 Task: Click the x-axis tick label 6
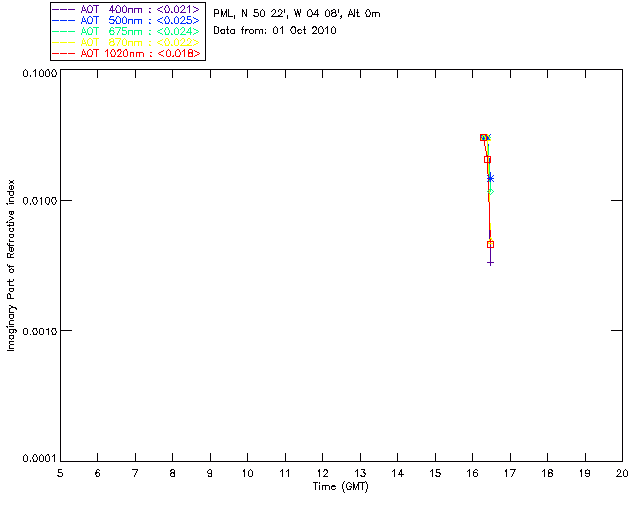pyautogui.click(x=98, y=473)
